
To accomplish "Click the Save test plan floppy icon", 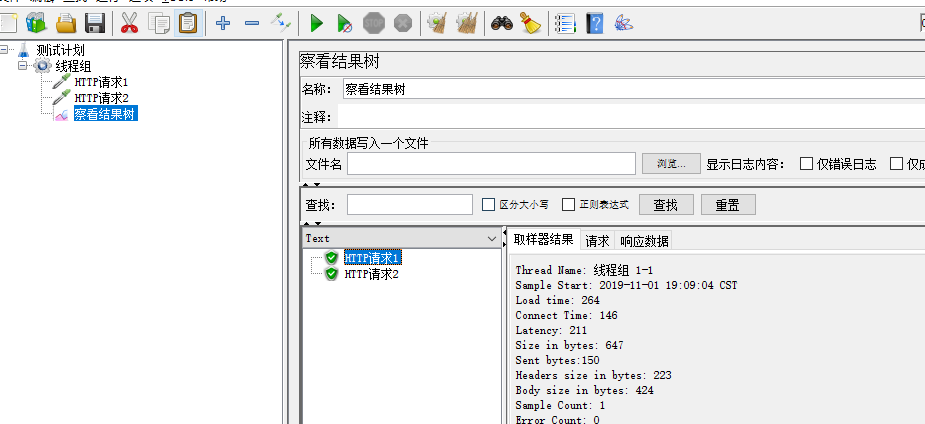I will click(x=95, y=22).
